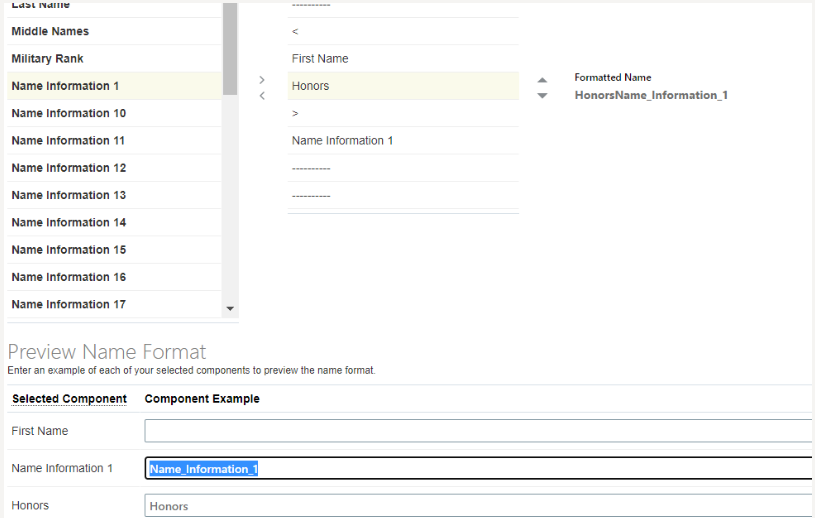Select Name Information 13 in the list

point(114,195)
